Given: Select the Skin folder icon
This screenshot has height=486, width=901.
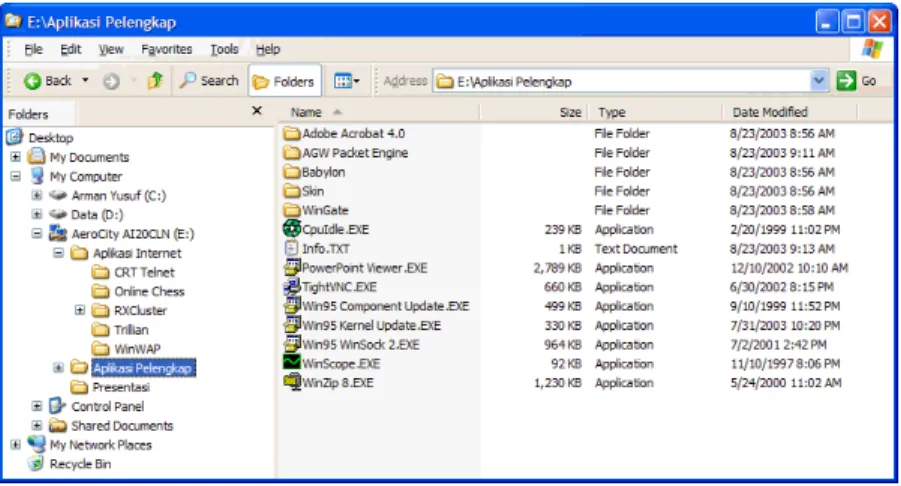Looking at the screenshot, I should click(x=292, y=191).
